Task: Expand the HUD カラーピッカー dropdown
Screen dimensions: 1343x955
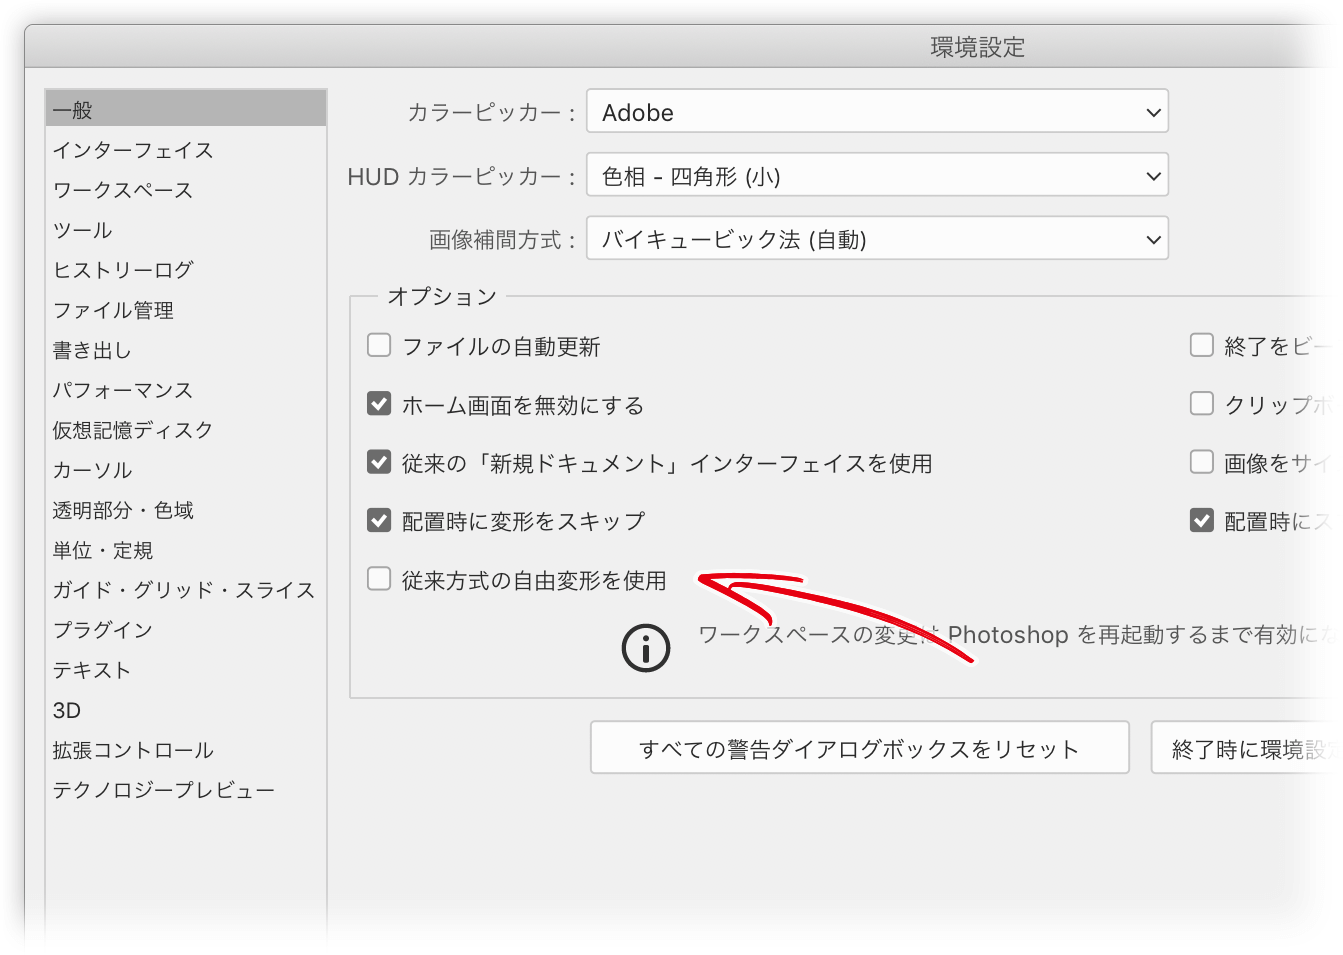Action: pos(877,175)
